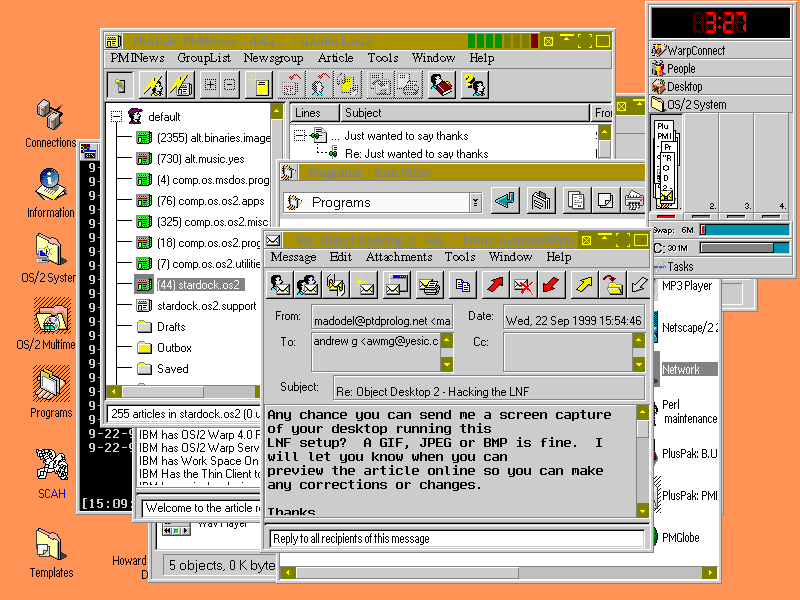The height and width of the screenshot is (600, 800).
Task: Click the document copy icon in Programs toolbar
Action: click(x=576, y=201)
